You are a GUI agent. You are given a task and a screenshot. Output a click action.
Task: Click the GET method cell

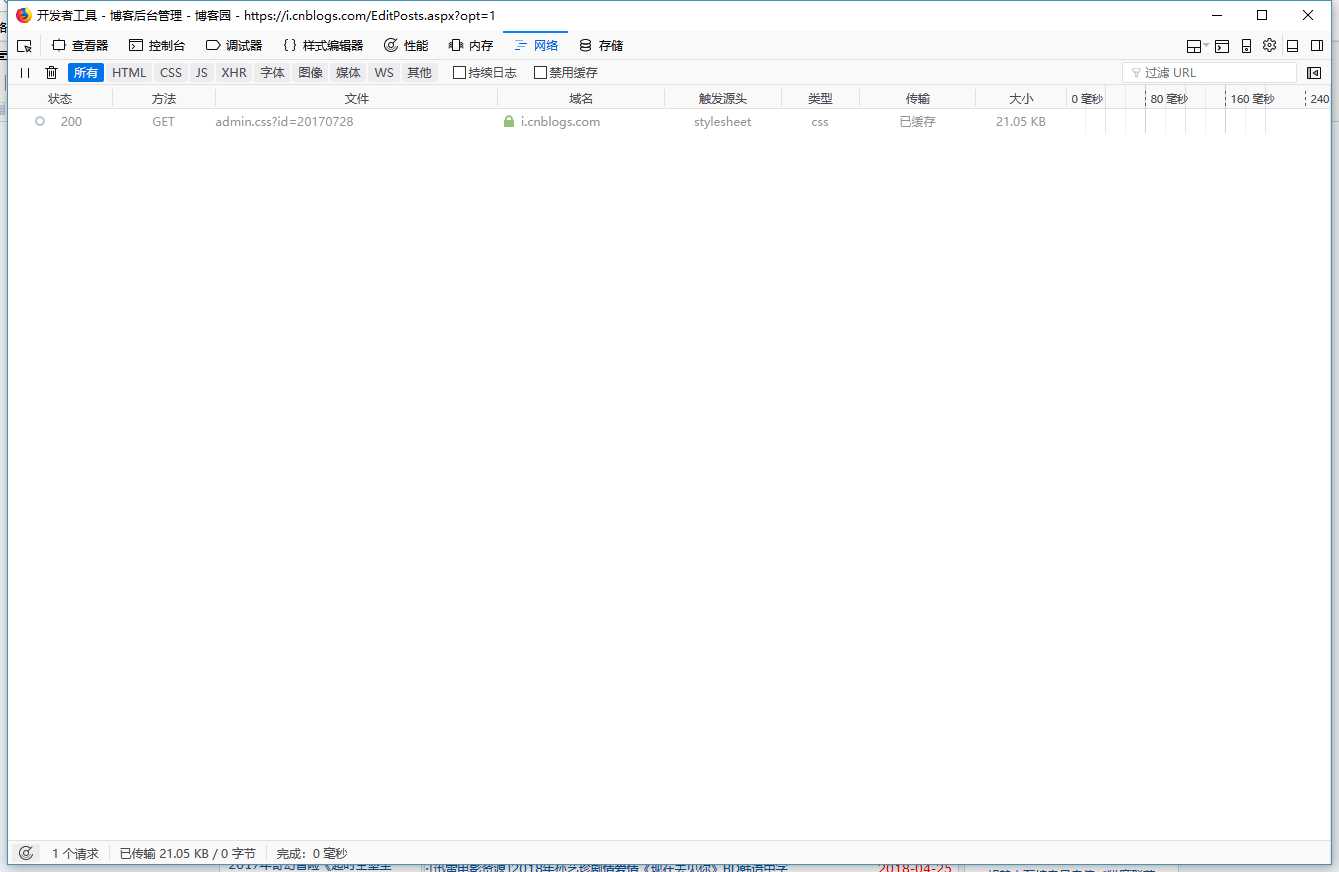point(164,122)
